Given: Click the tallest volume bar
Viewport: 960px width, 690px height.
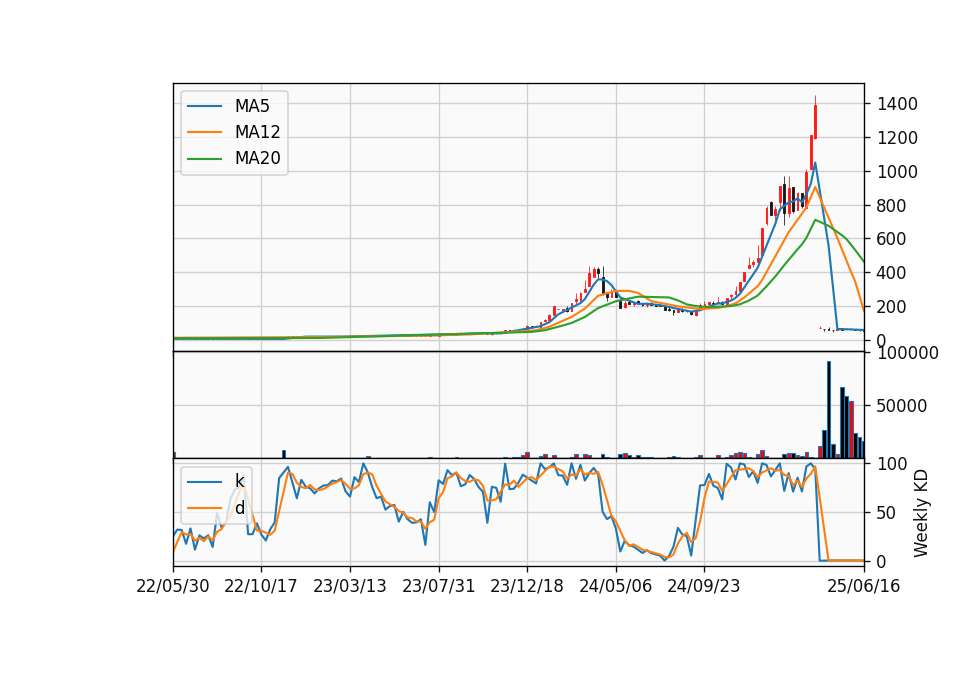Looking at the screenshot, I should [x=829, y=410].
